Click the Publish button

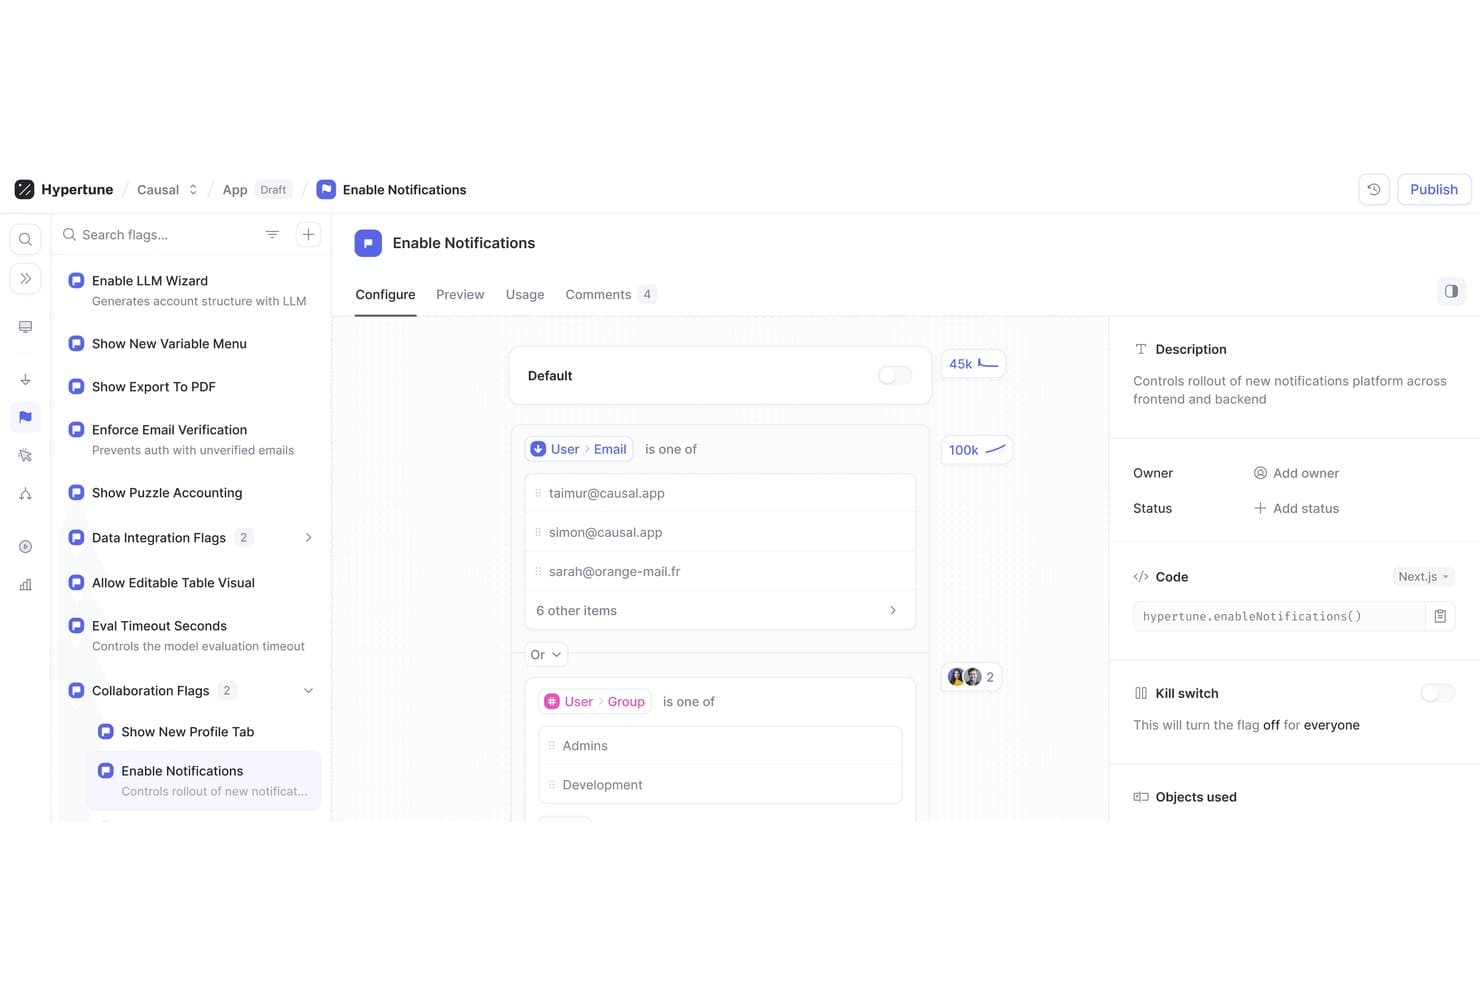tap(1433, 189)
